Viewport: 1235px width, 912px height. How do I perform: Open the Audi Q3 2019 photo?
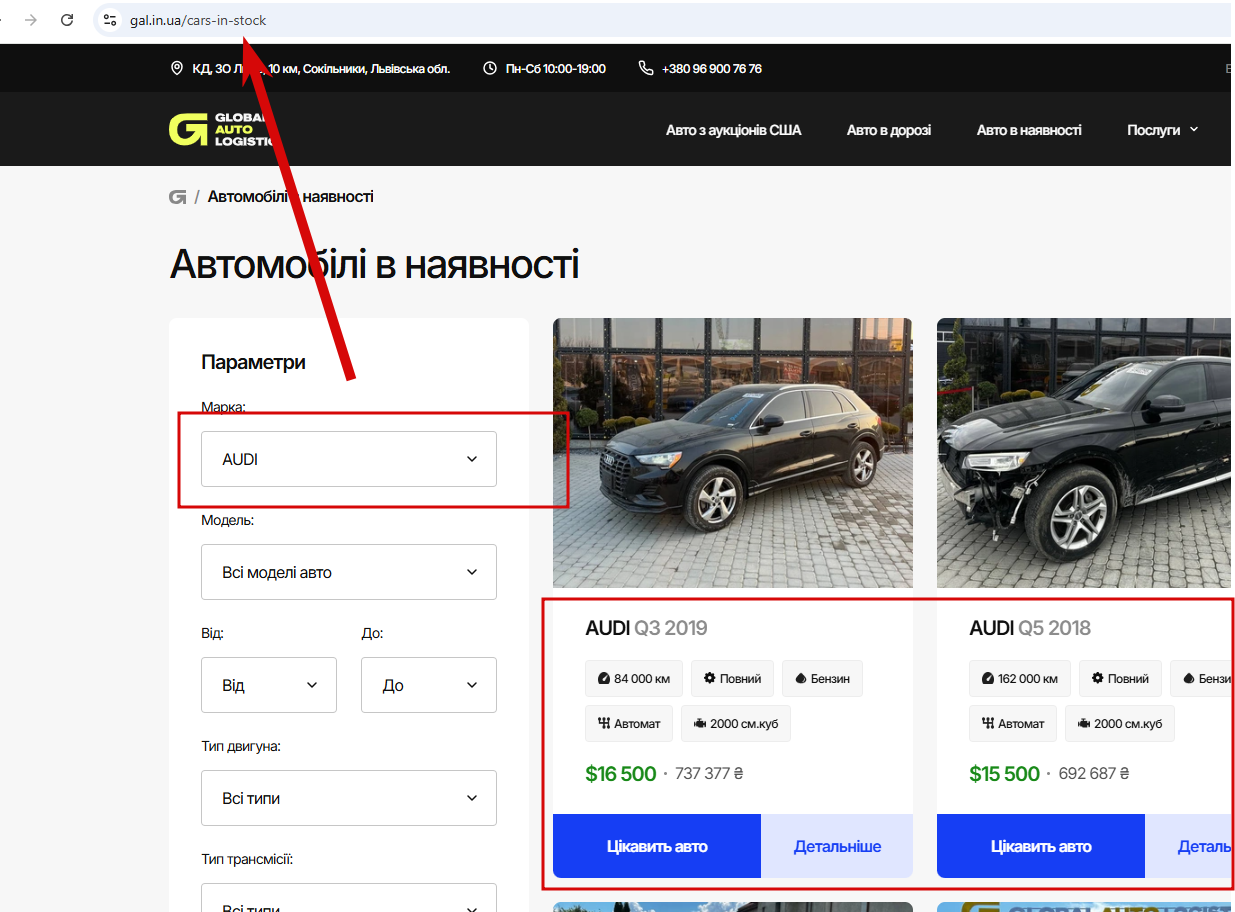click(733, 453)
